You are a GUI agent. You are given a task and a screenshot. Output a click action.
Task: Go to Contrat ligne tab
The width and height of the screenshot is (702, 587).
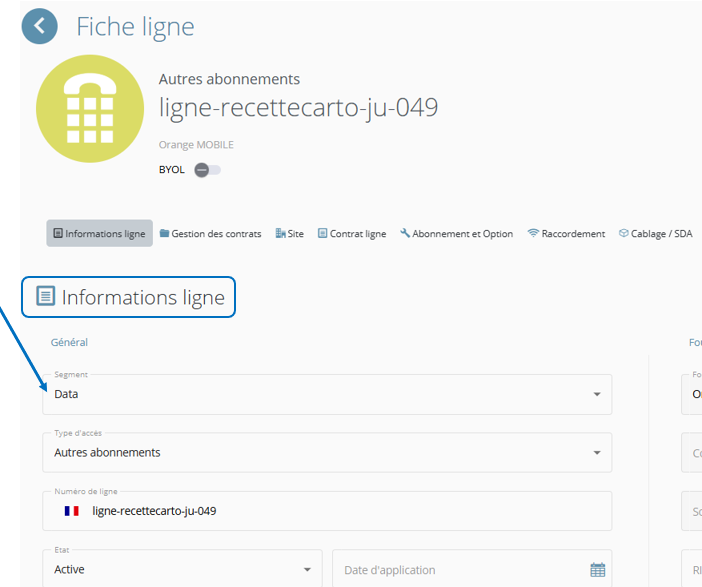point(351,234)
